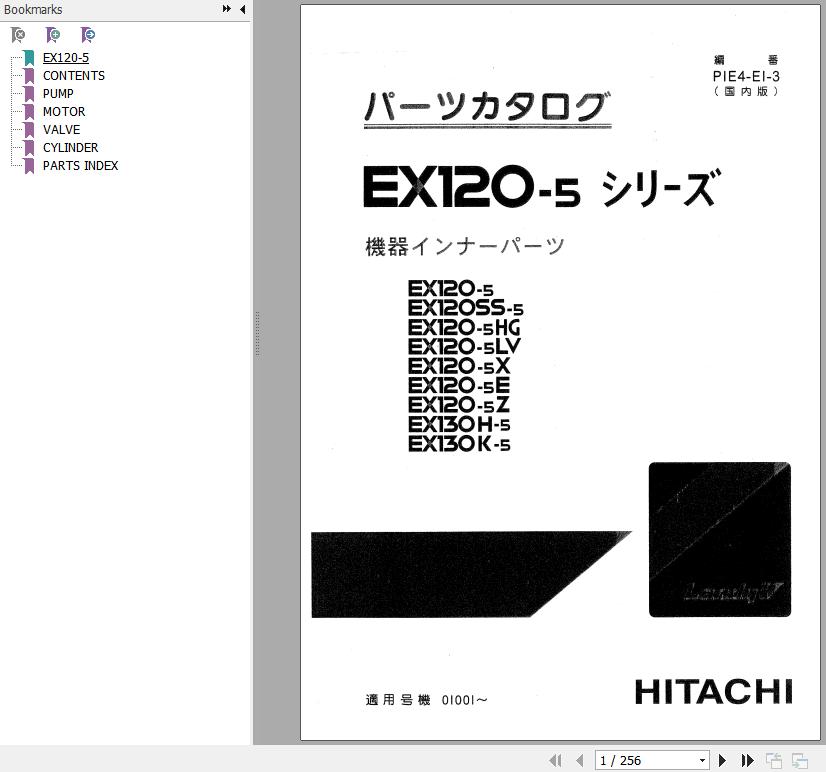
Task: Click the add new bookmark icon
Action: (x=53, y=35)
